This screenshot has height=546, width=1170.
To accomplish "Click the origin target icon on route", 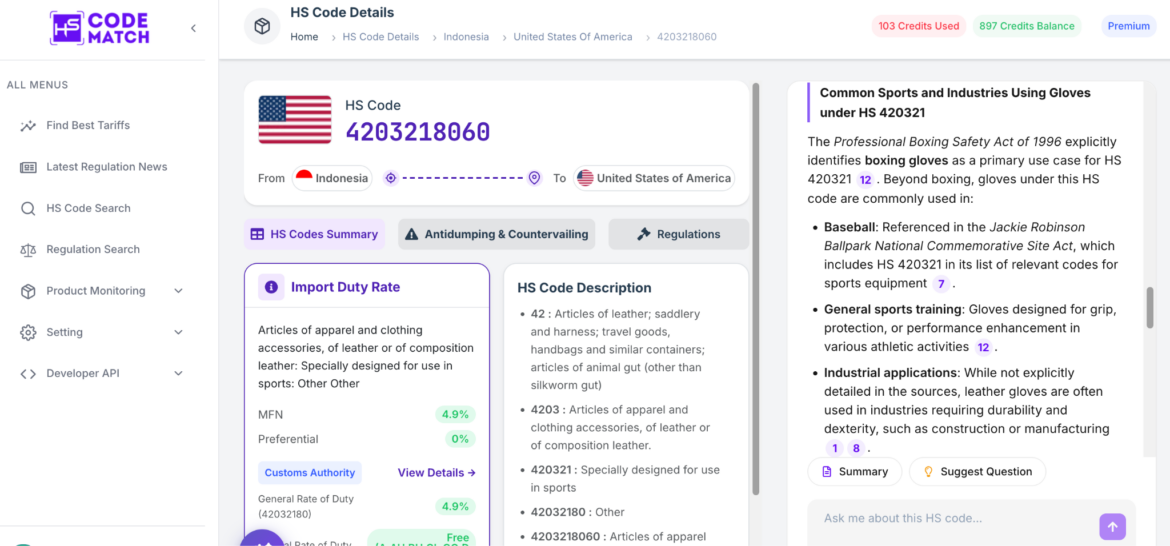I will click(x=390, y=178).
